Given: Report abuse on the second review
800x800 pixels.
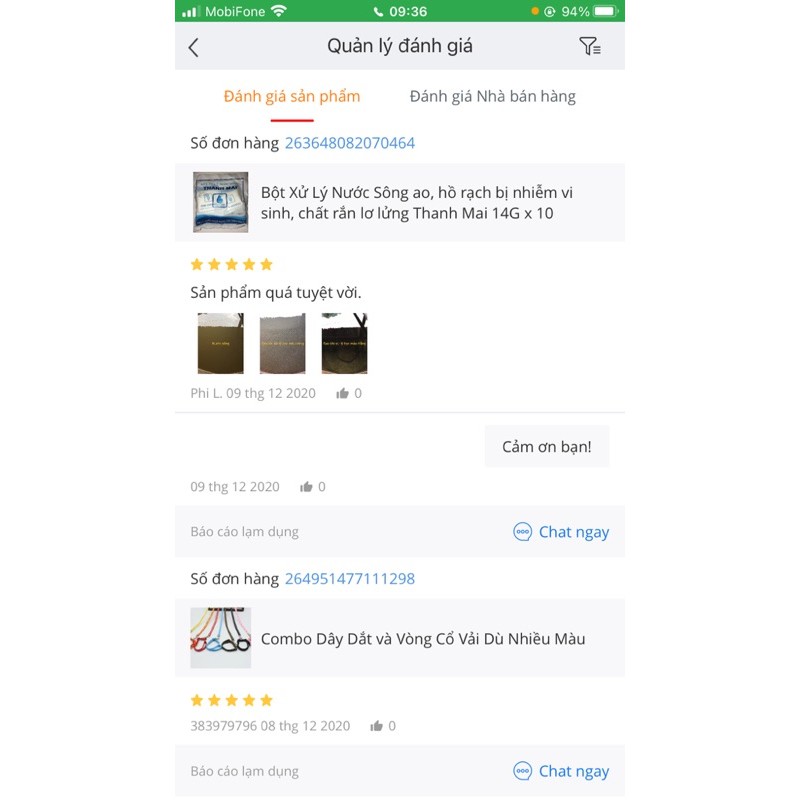Looking at the screenshot, I should pyautogui.click(x=244, y=771).
